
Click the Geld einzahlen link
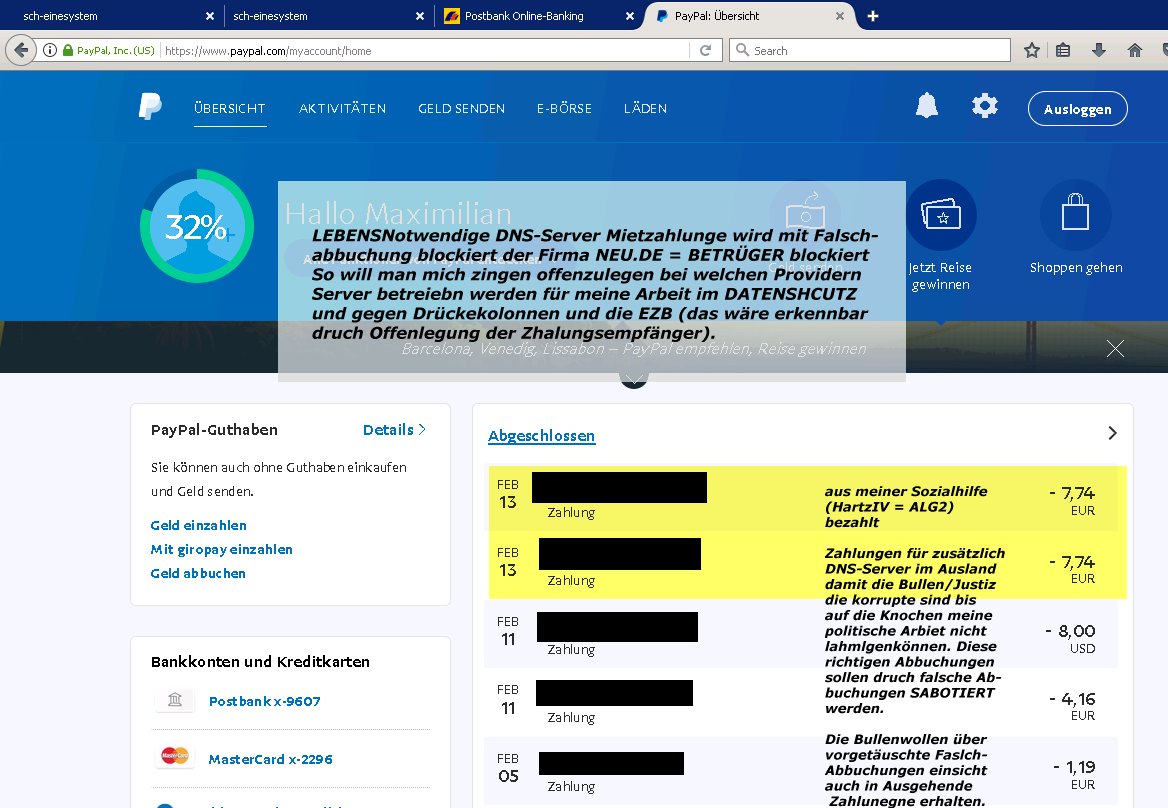coord(198,525)
